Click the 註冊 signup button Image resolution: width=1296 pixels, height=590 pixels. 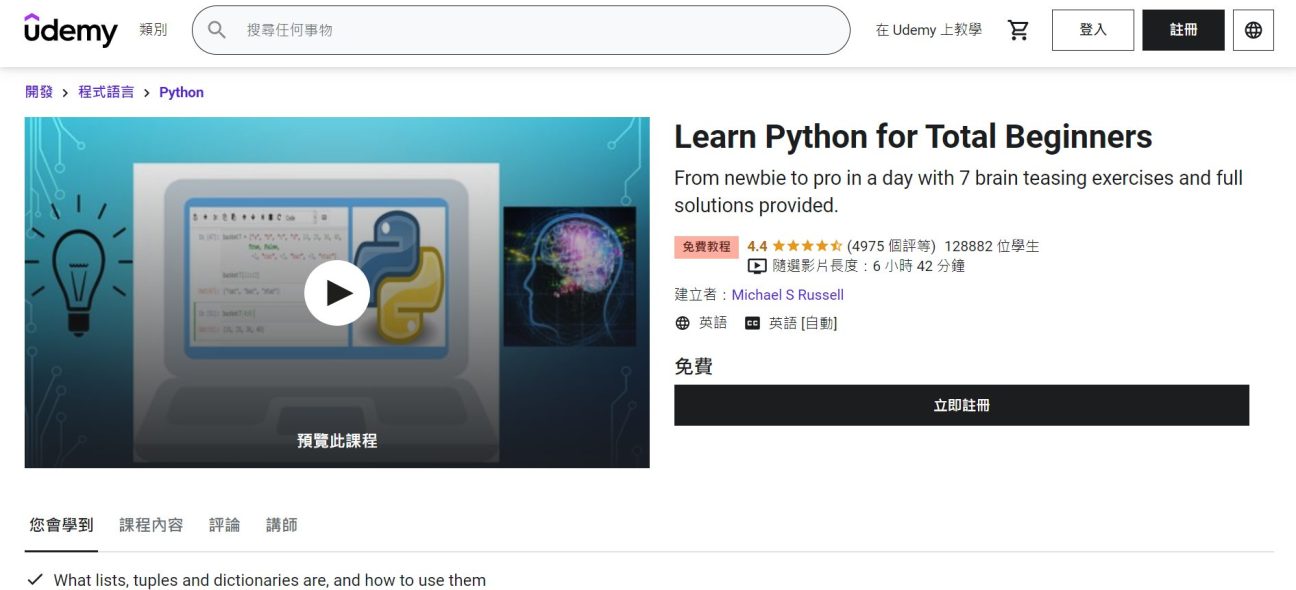click(x=1183, y=30)
